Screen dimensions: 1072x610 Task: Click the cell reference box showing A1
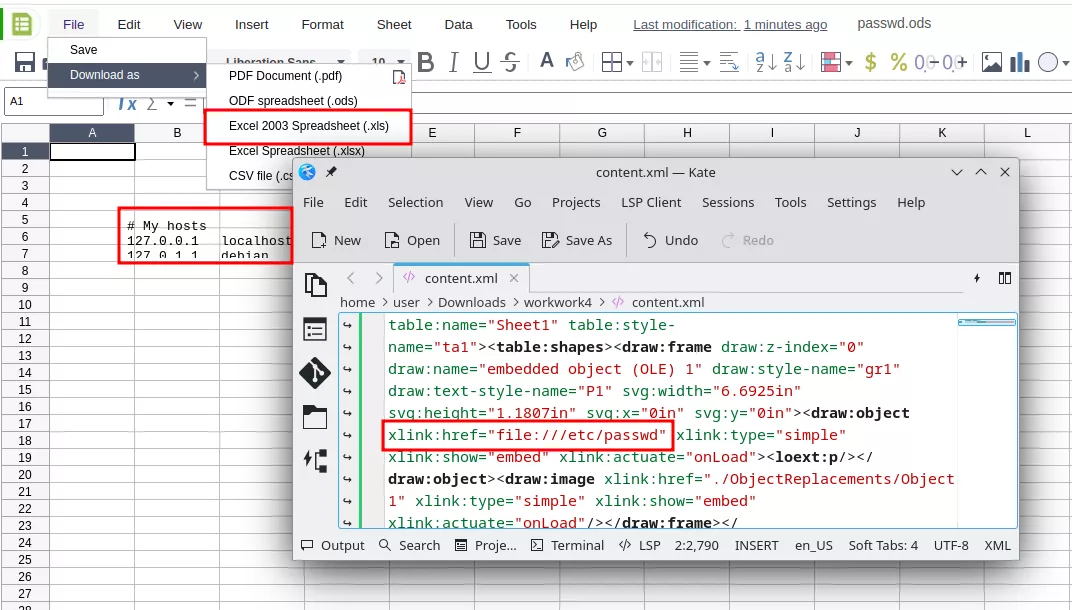point(50,102)
